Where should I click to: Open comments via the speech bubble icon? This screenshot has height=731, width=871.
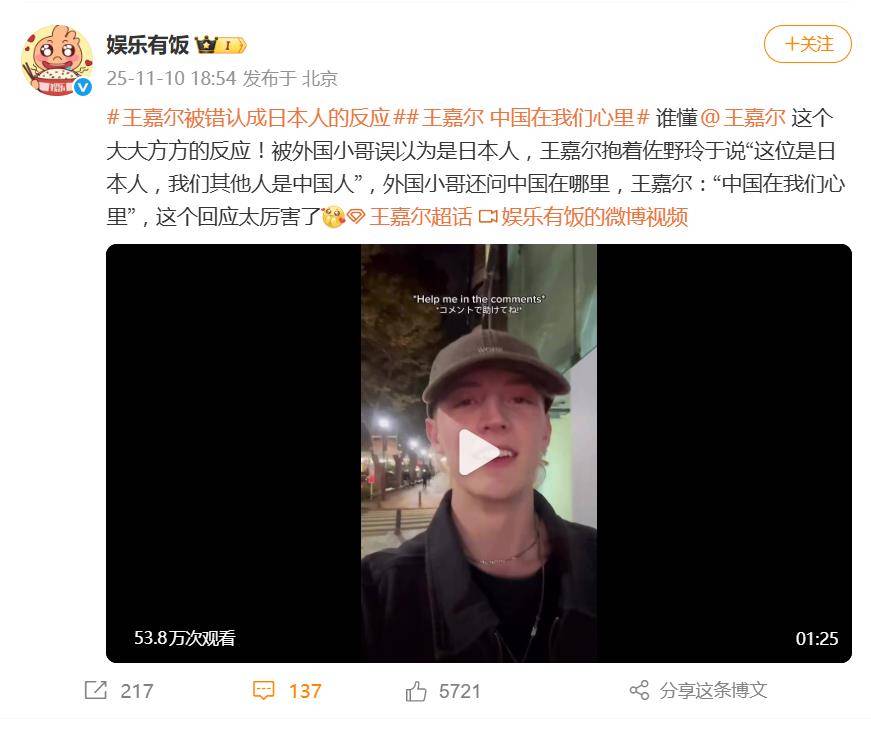(x=263, y=690)
